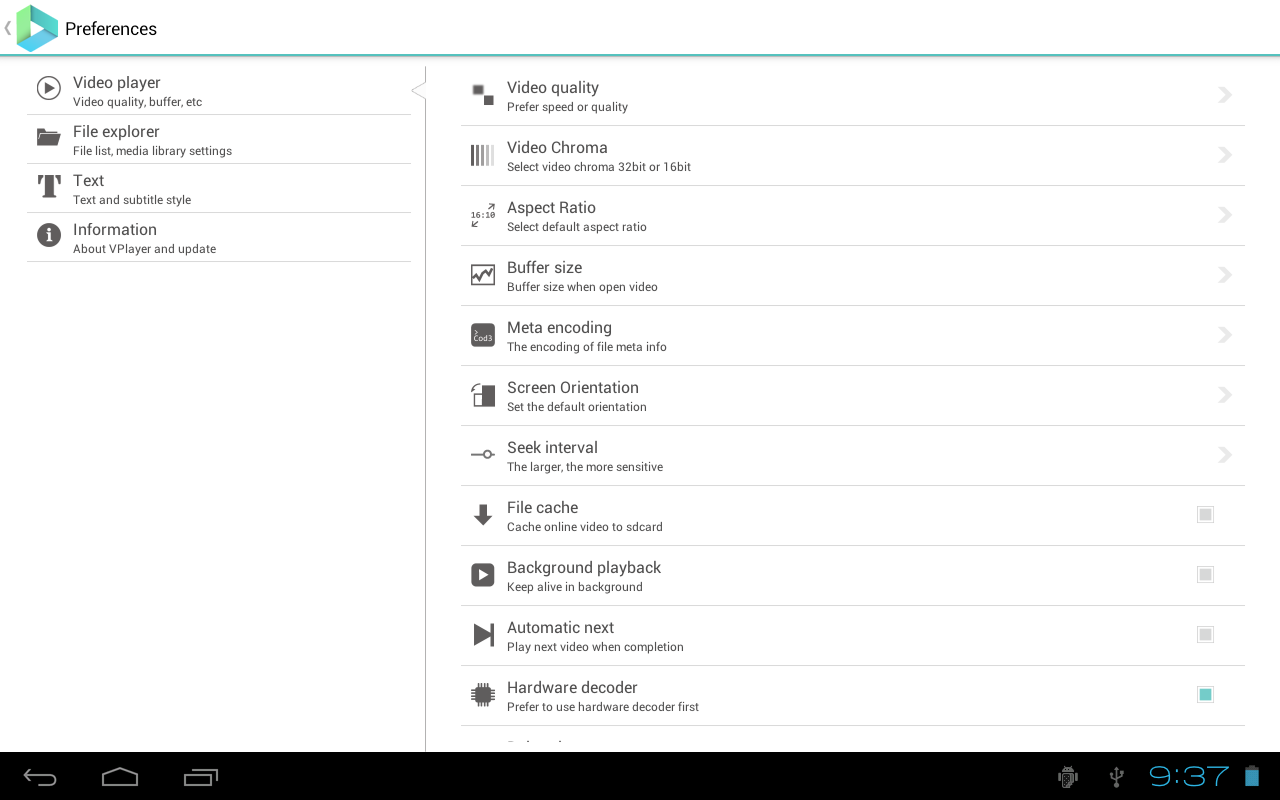This screenshot has height=800, width=1280.
Task: Click the Automatic next skip icon
Action: (x=482, y=634)
